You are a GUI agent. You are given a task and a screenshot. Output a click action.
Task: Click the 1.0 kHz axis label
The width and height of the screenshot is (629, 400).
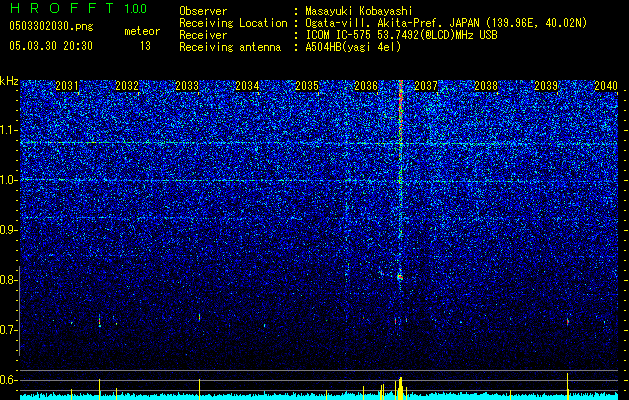(8, 180)
